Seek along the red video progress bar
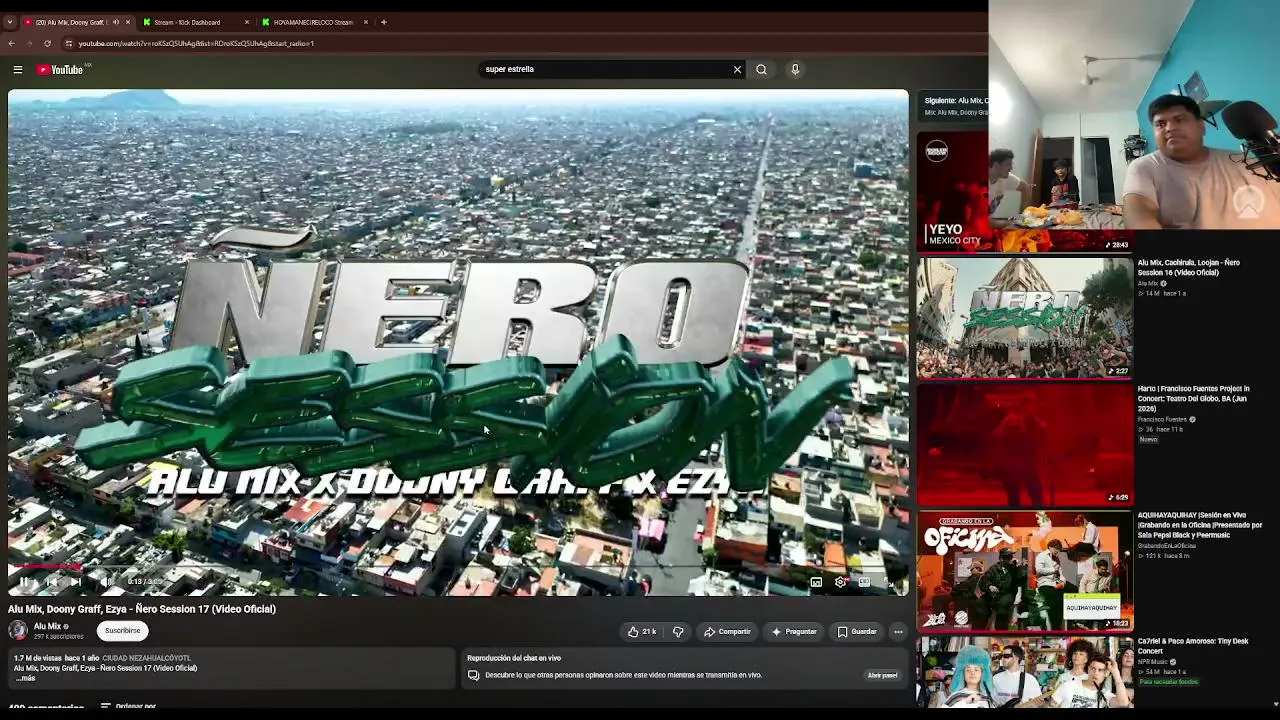Viewport: 1280px width, 720px height. (x=458, y=567)
